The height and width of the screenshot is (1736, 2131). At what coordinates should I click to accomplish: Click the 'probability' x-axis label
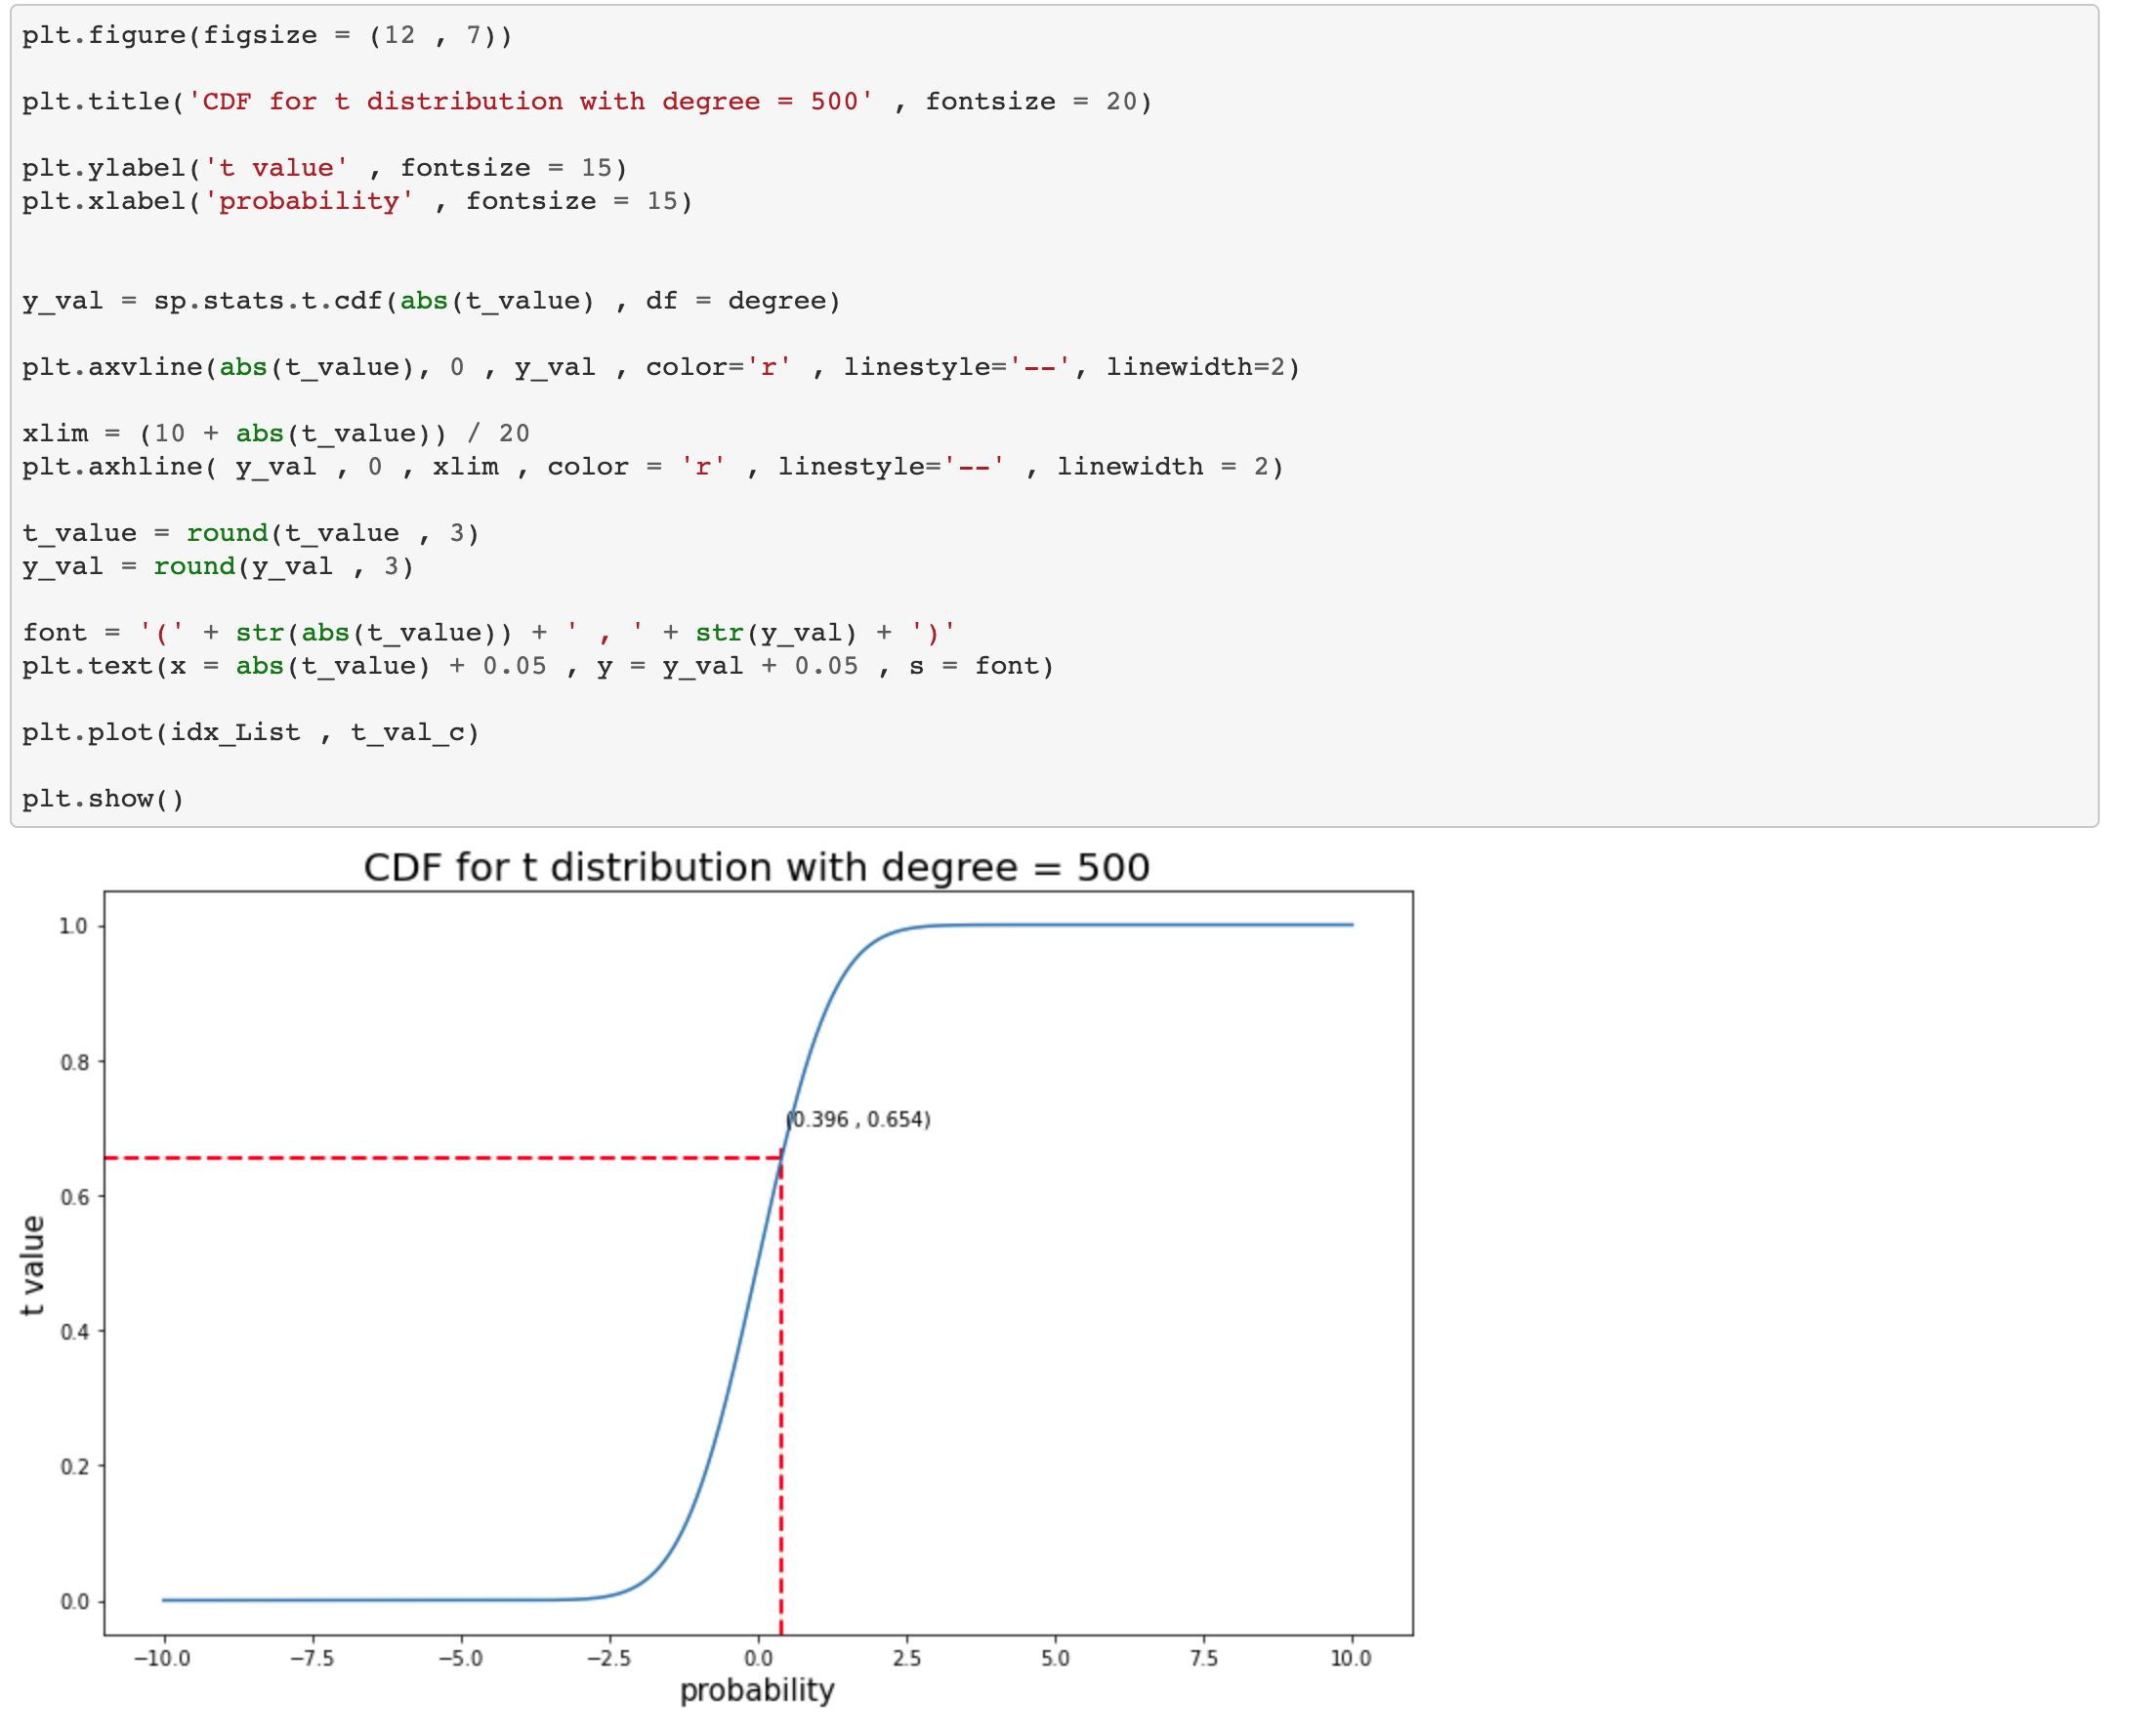click(756, 1691)
